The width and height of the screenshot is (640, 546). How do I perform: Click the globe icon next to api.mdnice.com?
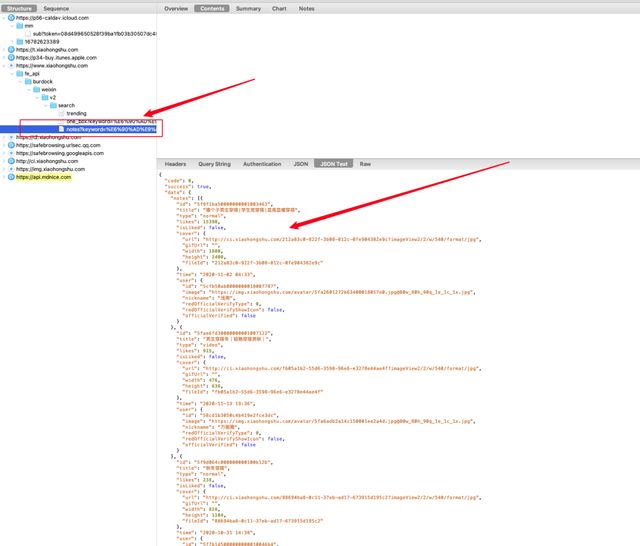11,177
